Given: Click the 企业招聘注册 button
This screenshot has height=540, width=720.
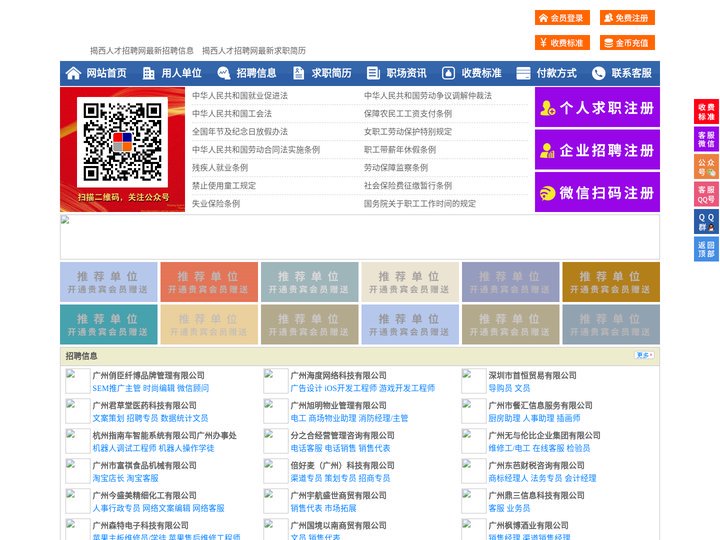Looking at the screenshot, I should tap(597, 150).
